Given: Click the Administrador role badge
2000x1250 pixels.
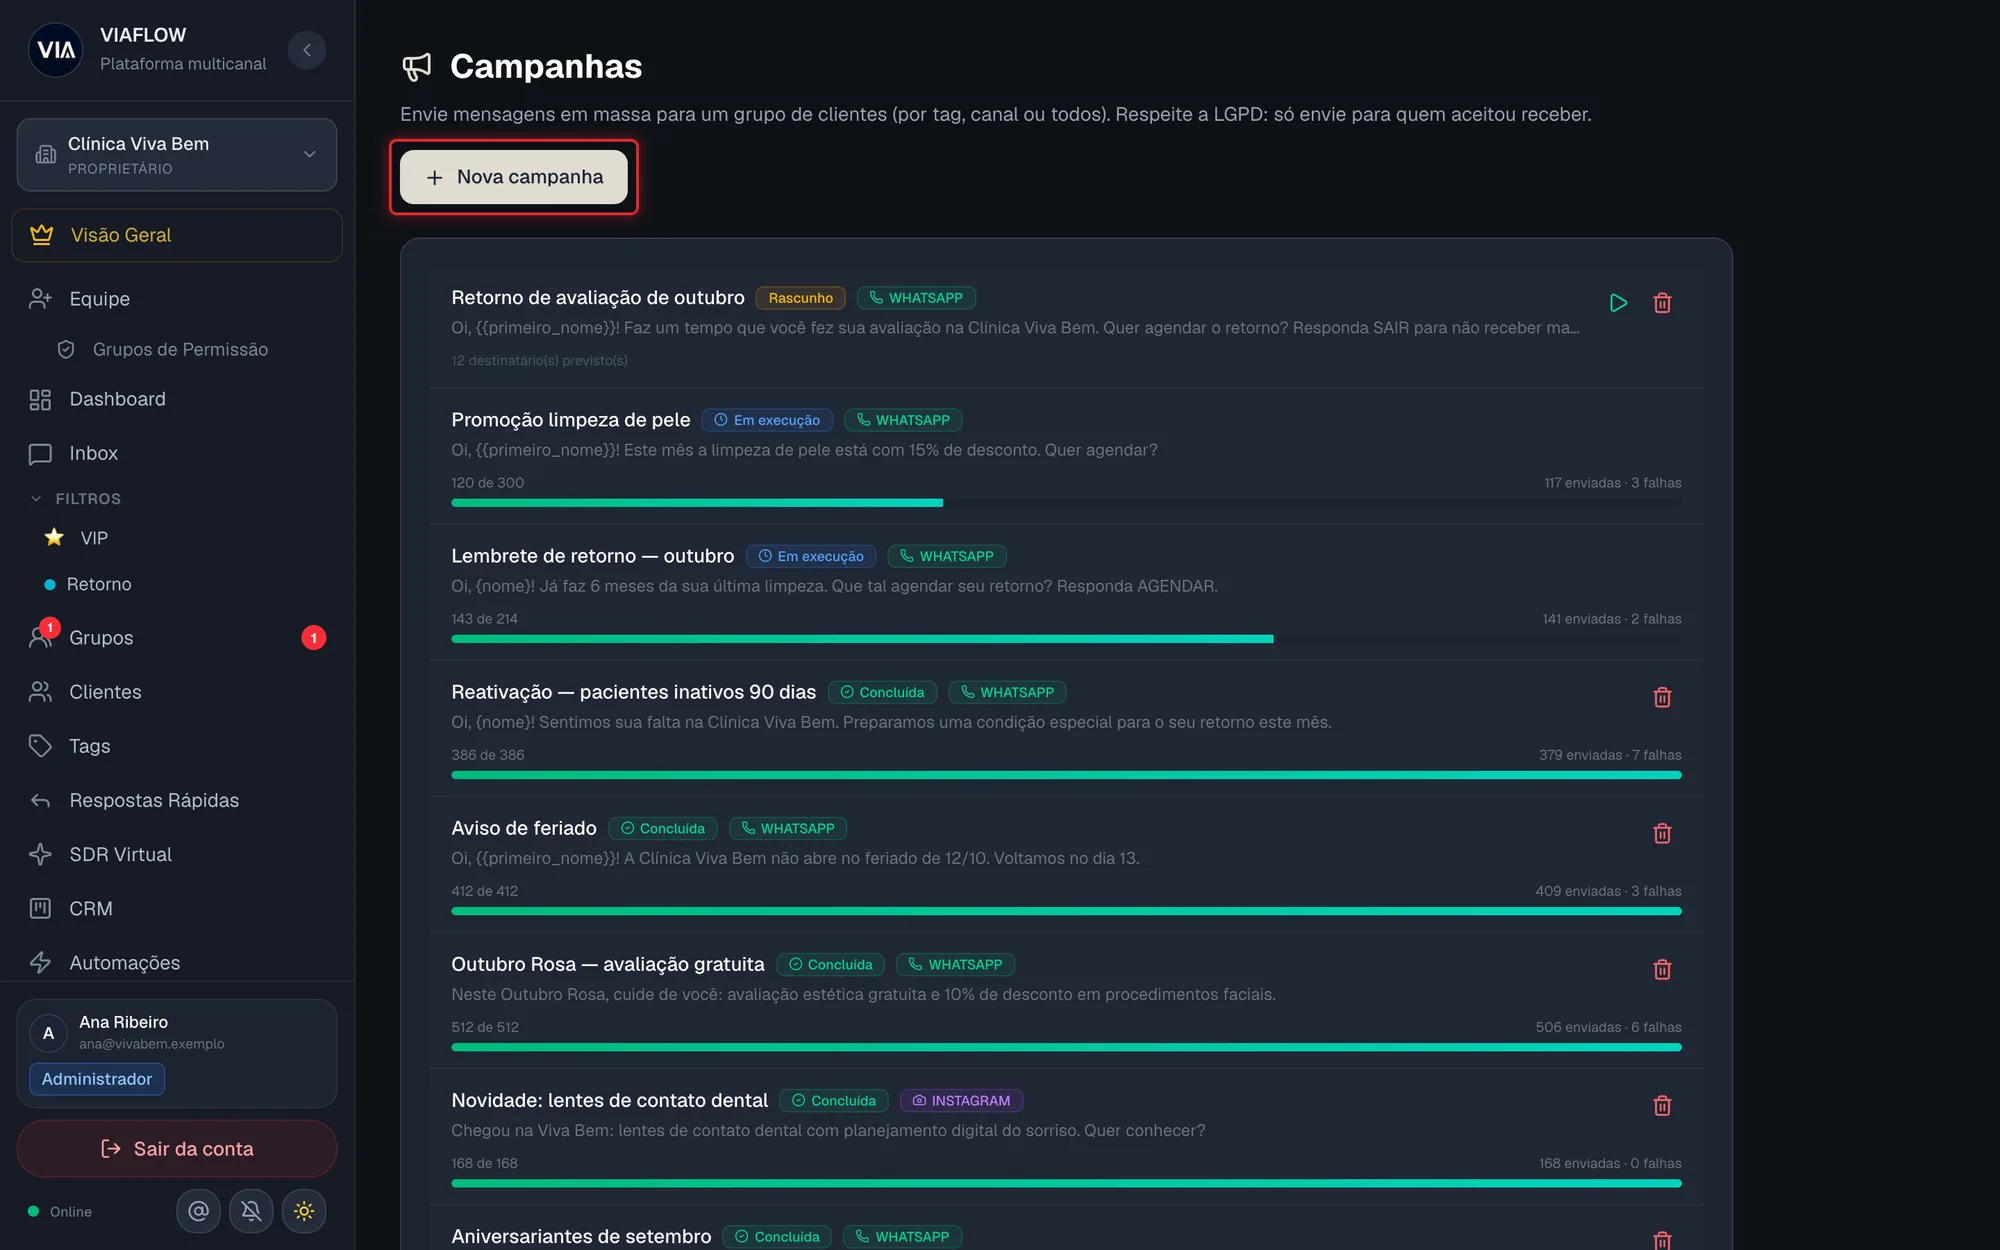Looking at the screenshot, I should (97, 1079).
